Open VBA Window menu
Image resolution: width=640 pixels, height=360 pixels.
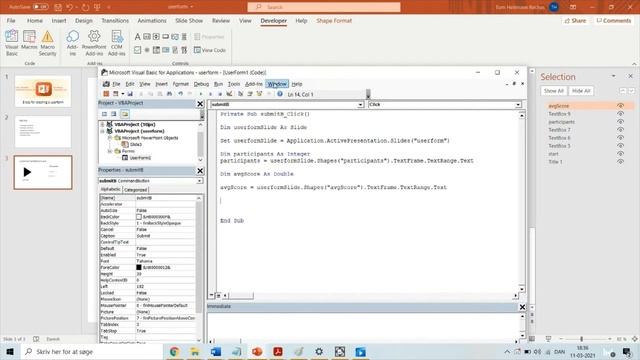(277, 84)
